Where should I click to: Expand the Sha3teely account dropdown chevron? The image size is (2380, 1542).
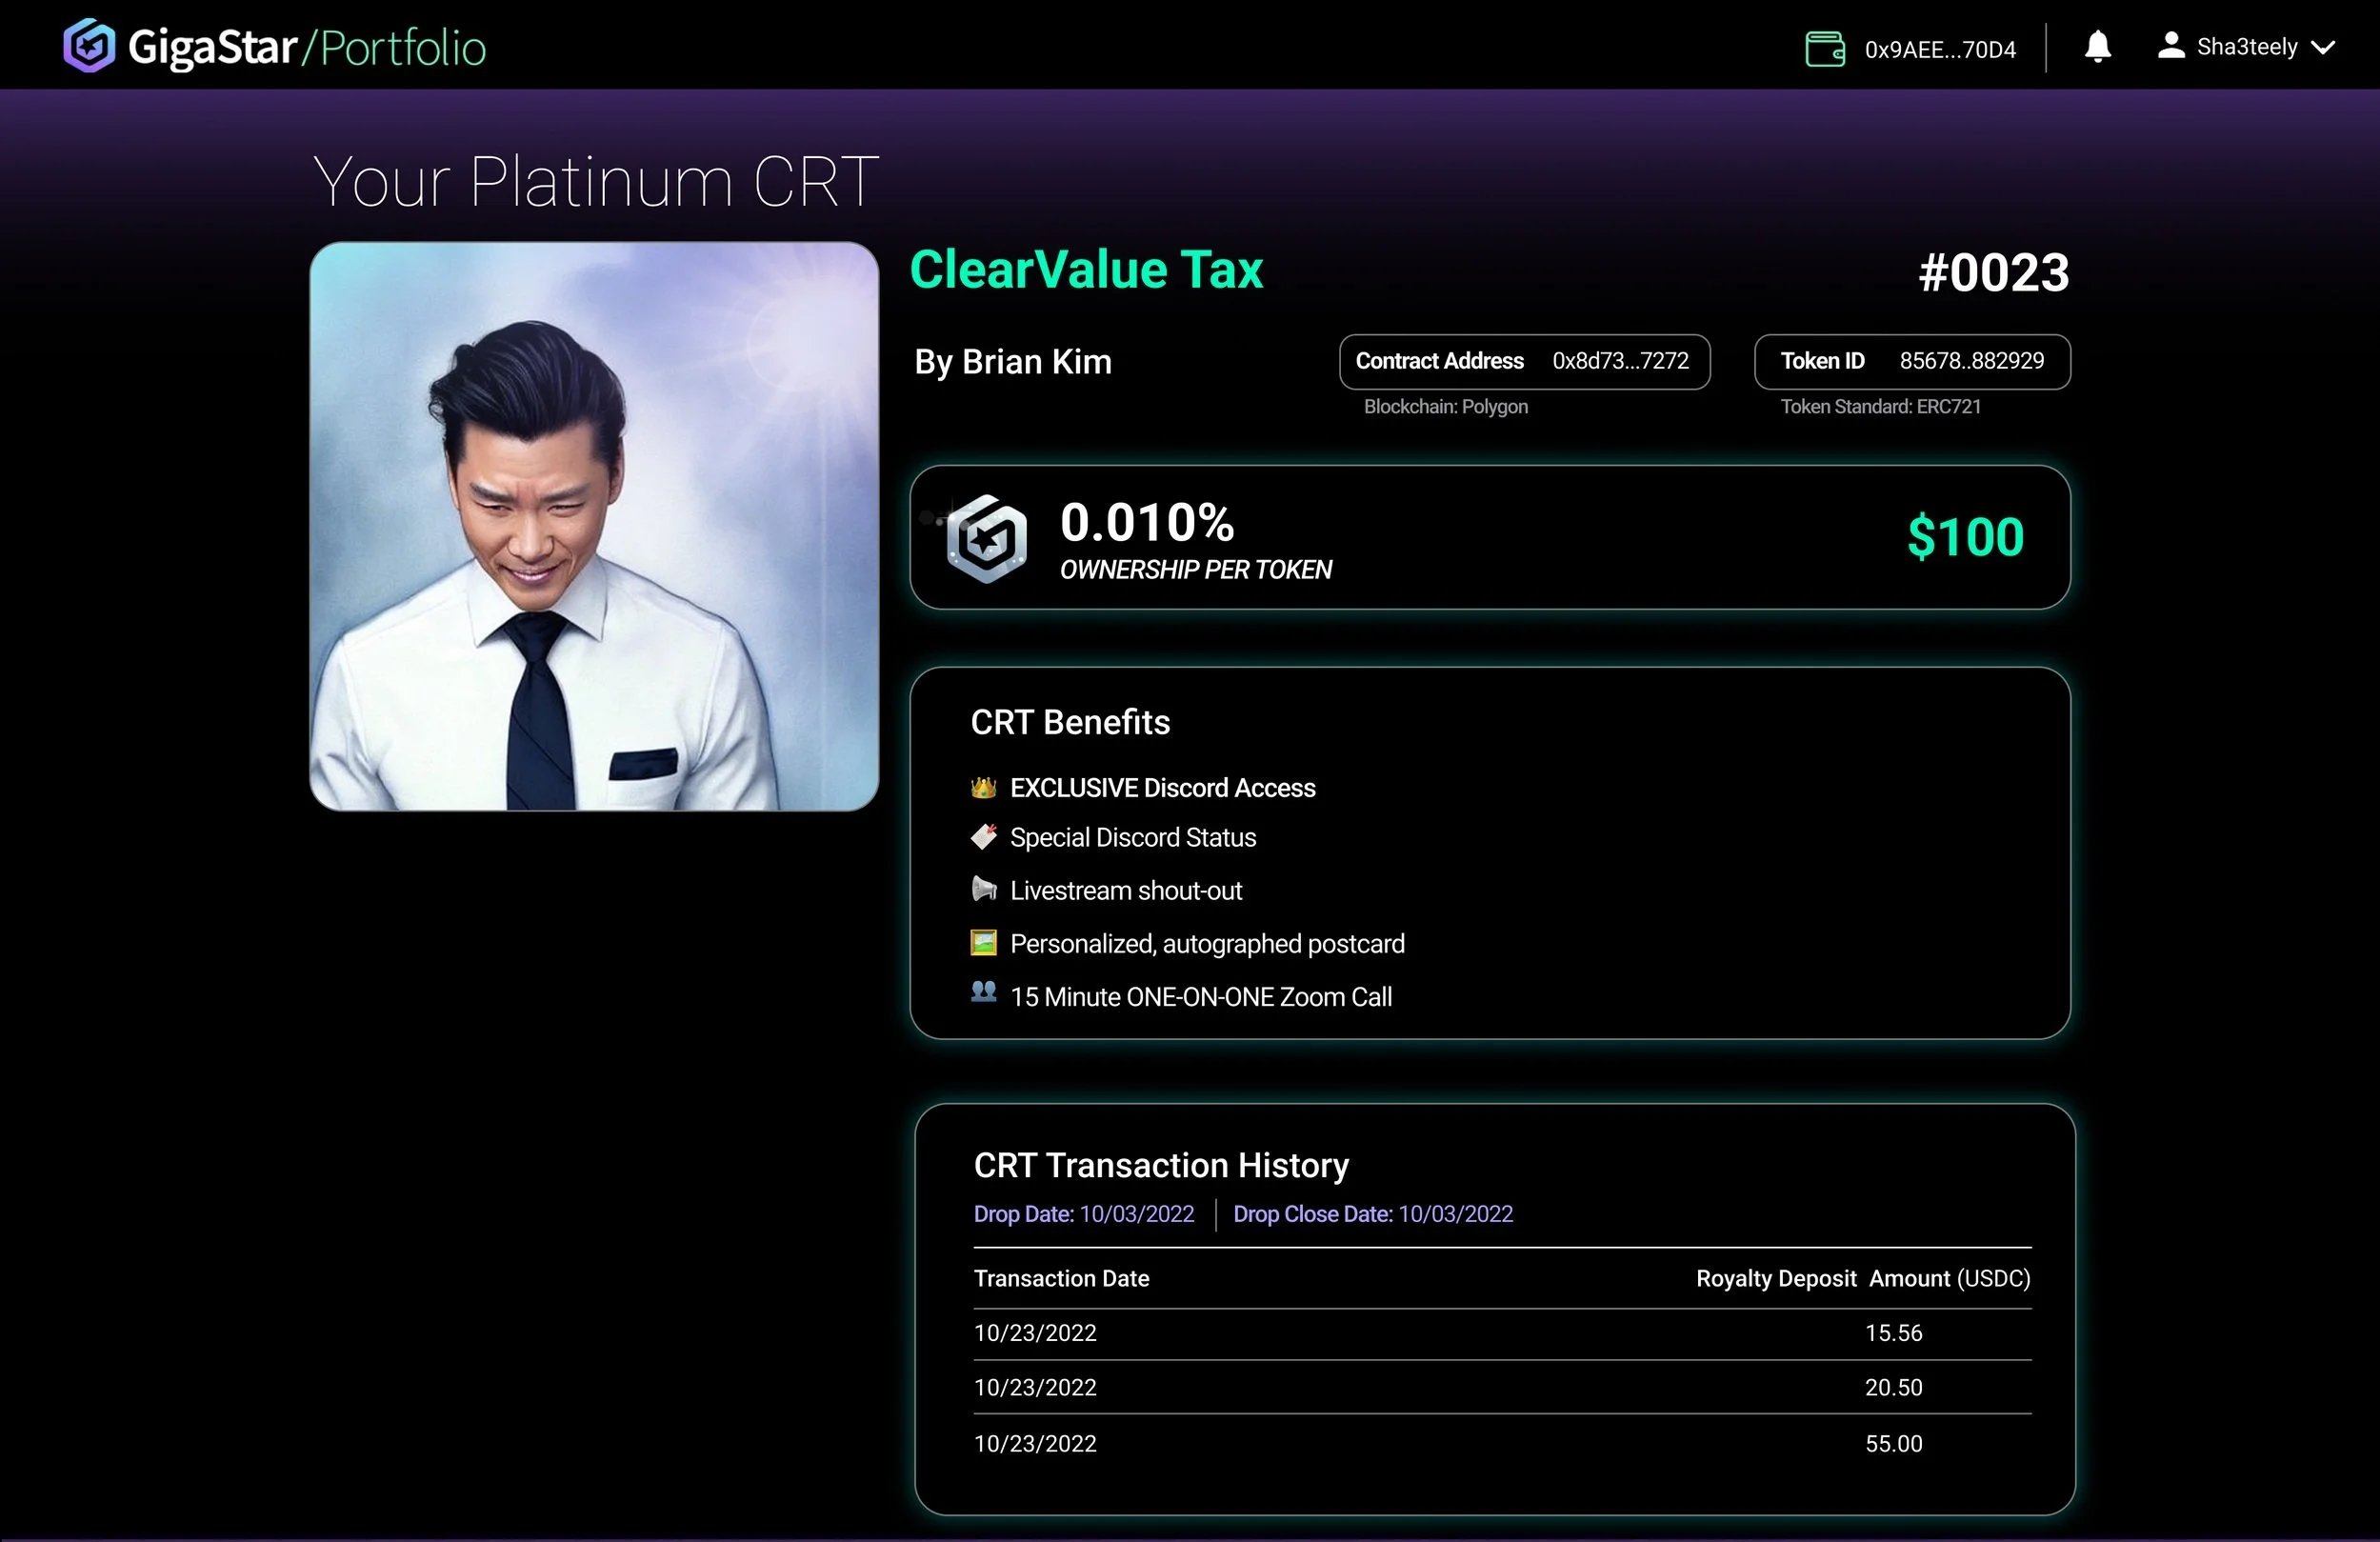(2323, 47)
